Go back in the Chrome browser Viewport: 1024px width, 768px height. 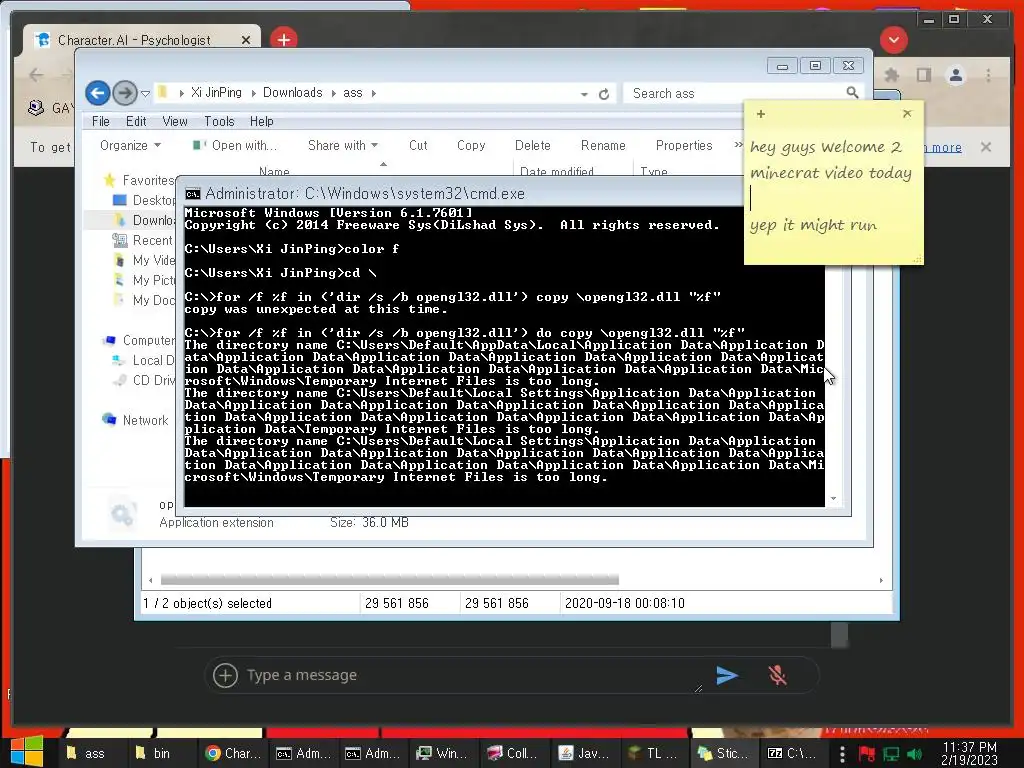click(x=37, y=75)
